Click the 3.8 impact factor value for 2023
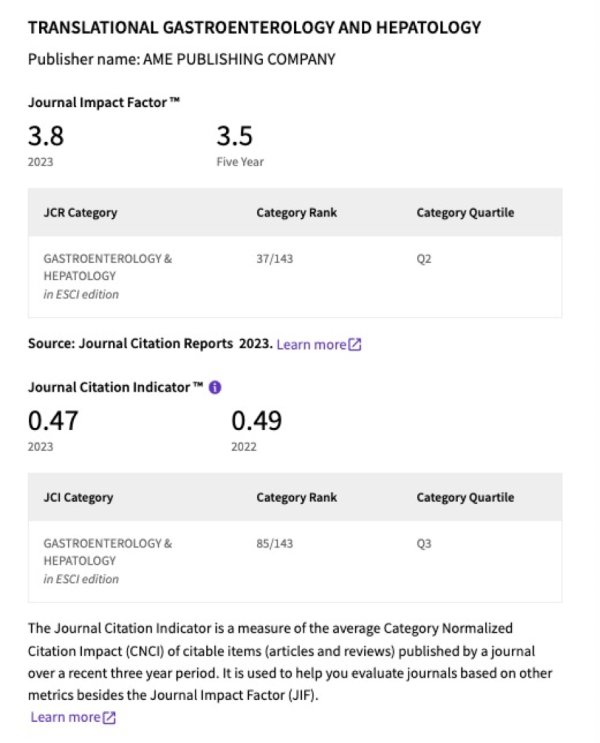 [x=45, y=136]
